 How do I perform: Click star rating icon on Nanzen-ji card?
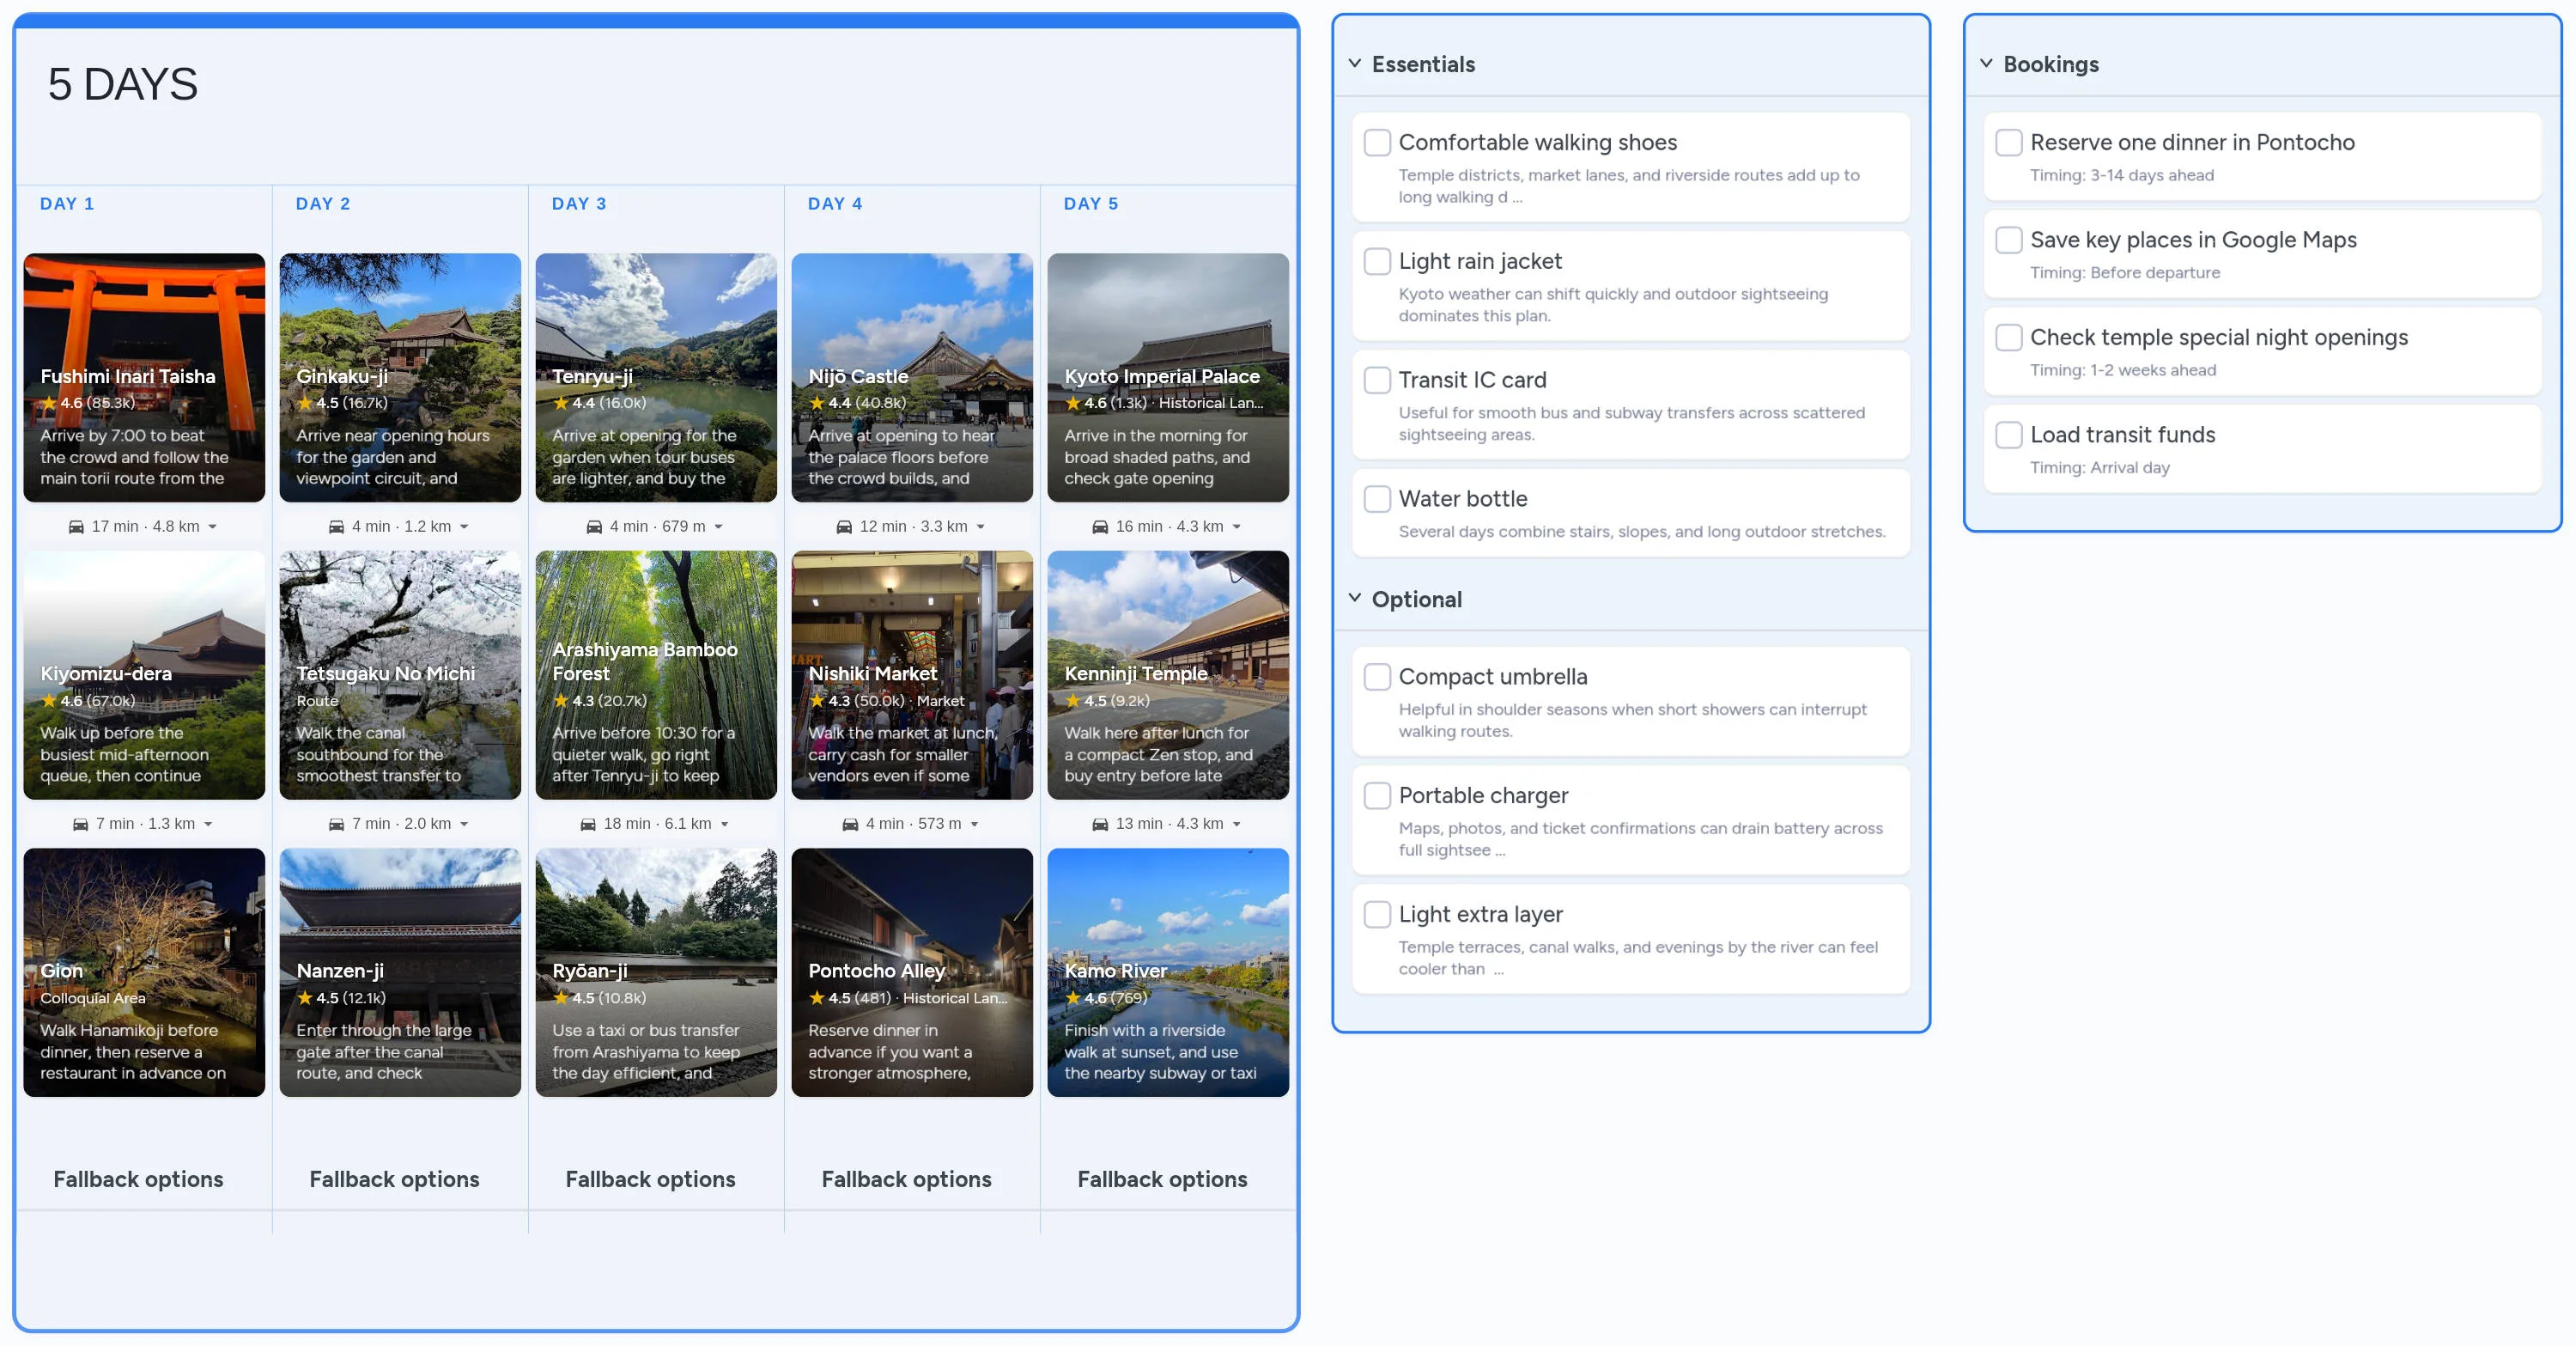click(305, 998)
